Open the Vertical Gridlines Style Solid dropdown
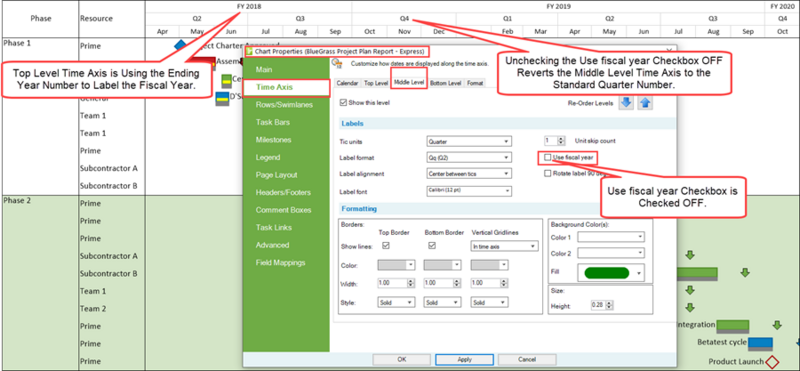Screen dimensions: 800x371 pyautogui.click(x=489, y=303)
